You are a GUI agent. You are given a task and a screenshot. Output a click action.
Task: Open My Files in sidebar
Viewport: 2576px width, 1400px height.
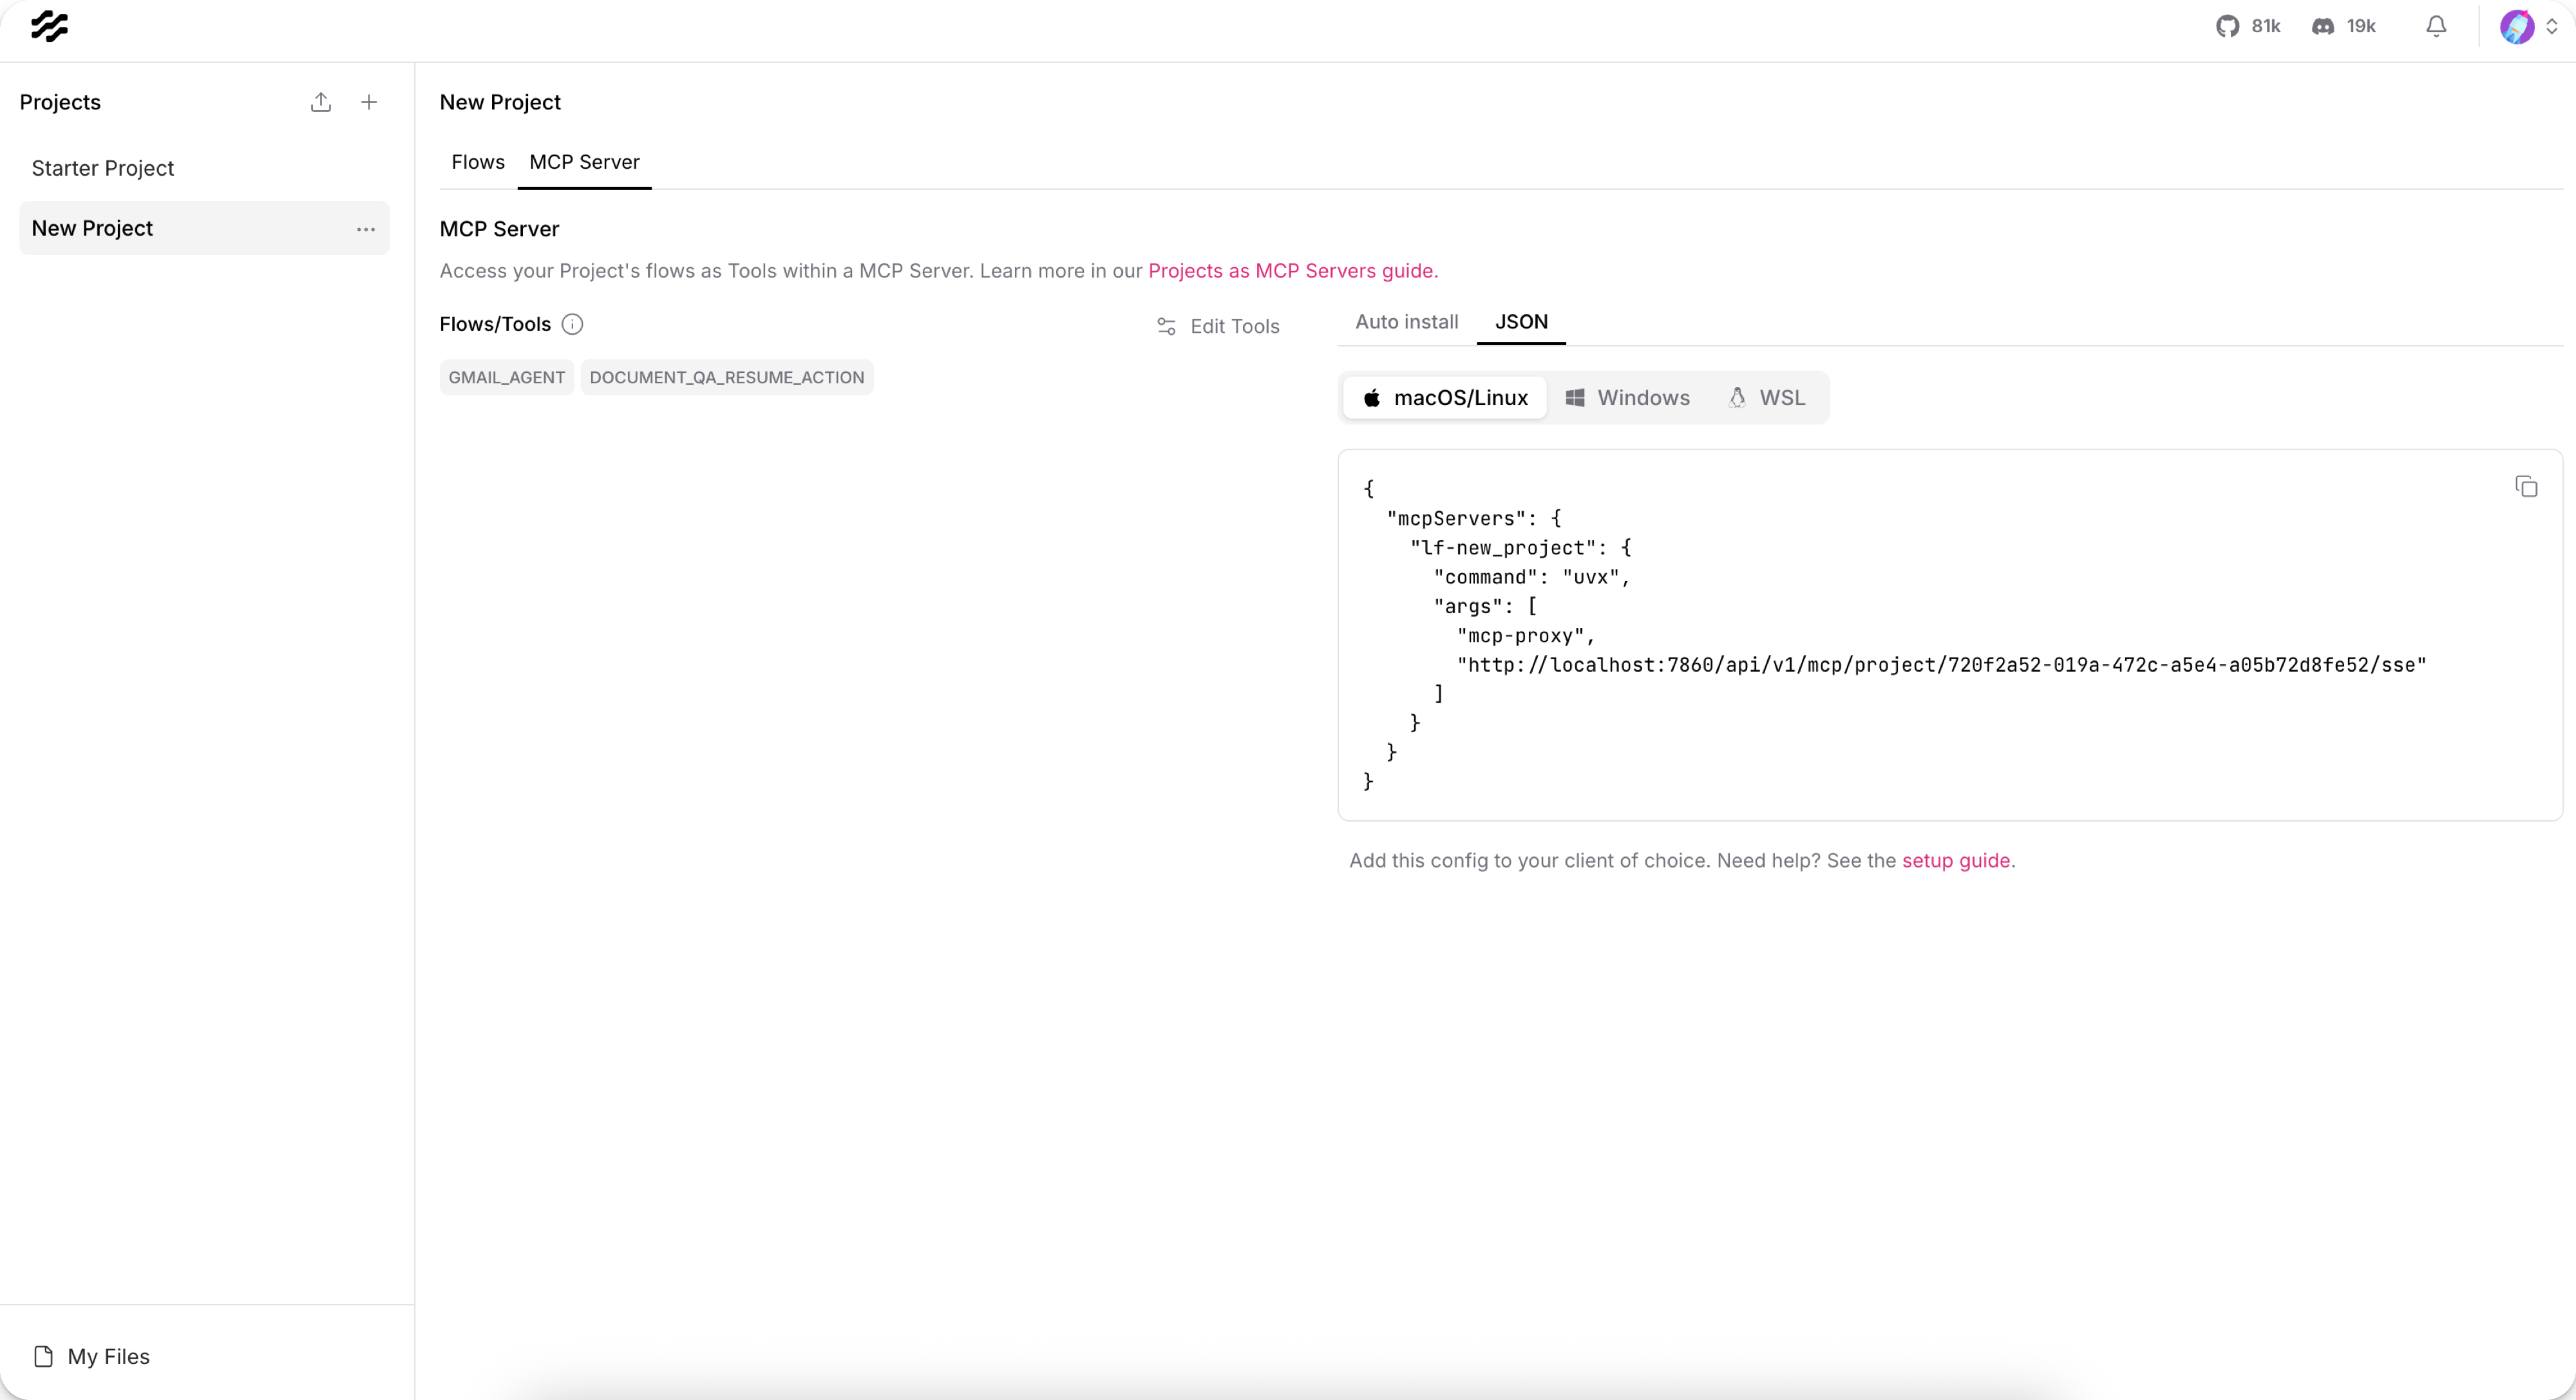pos(108,1357)
